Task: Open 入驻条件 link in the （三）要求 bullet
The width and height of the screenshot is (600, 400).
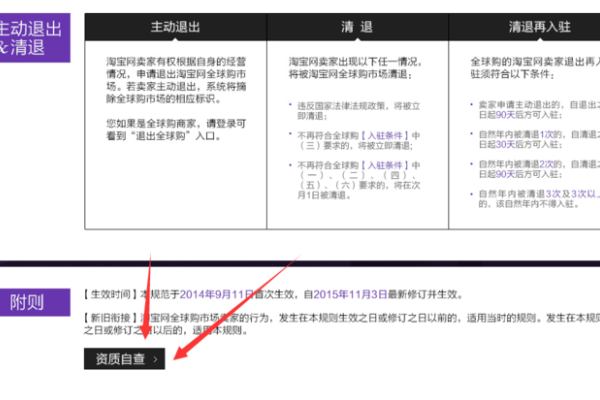Action: (385, 136)
